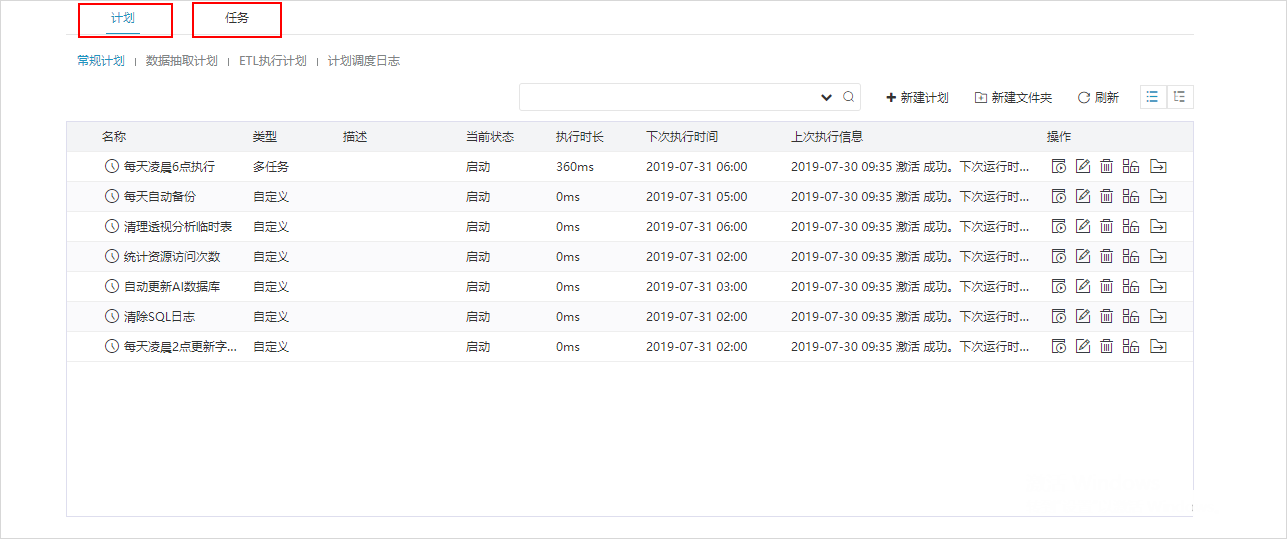Switch to the 计划 tab
The height and width of the screenshot is (539, 1287).
(123, 18)
